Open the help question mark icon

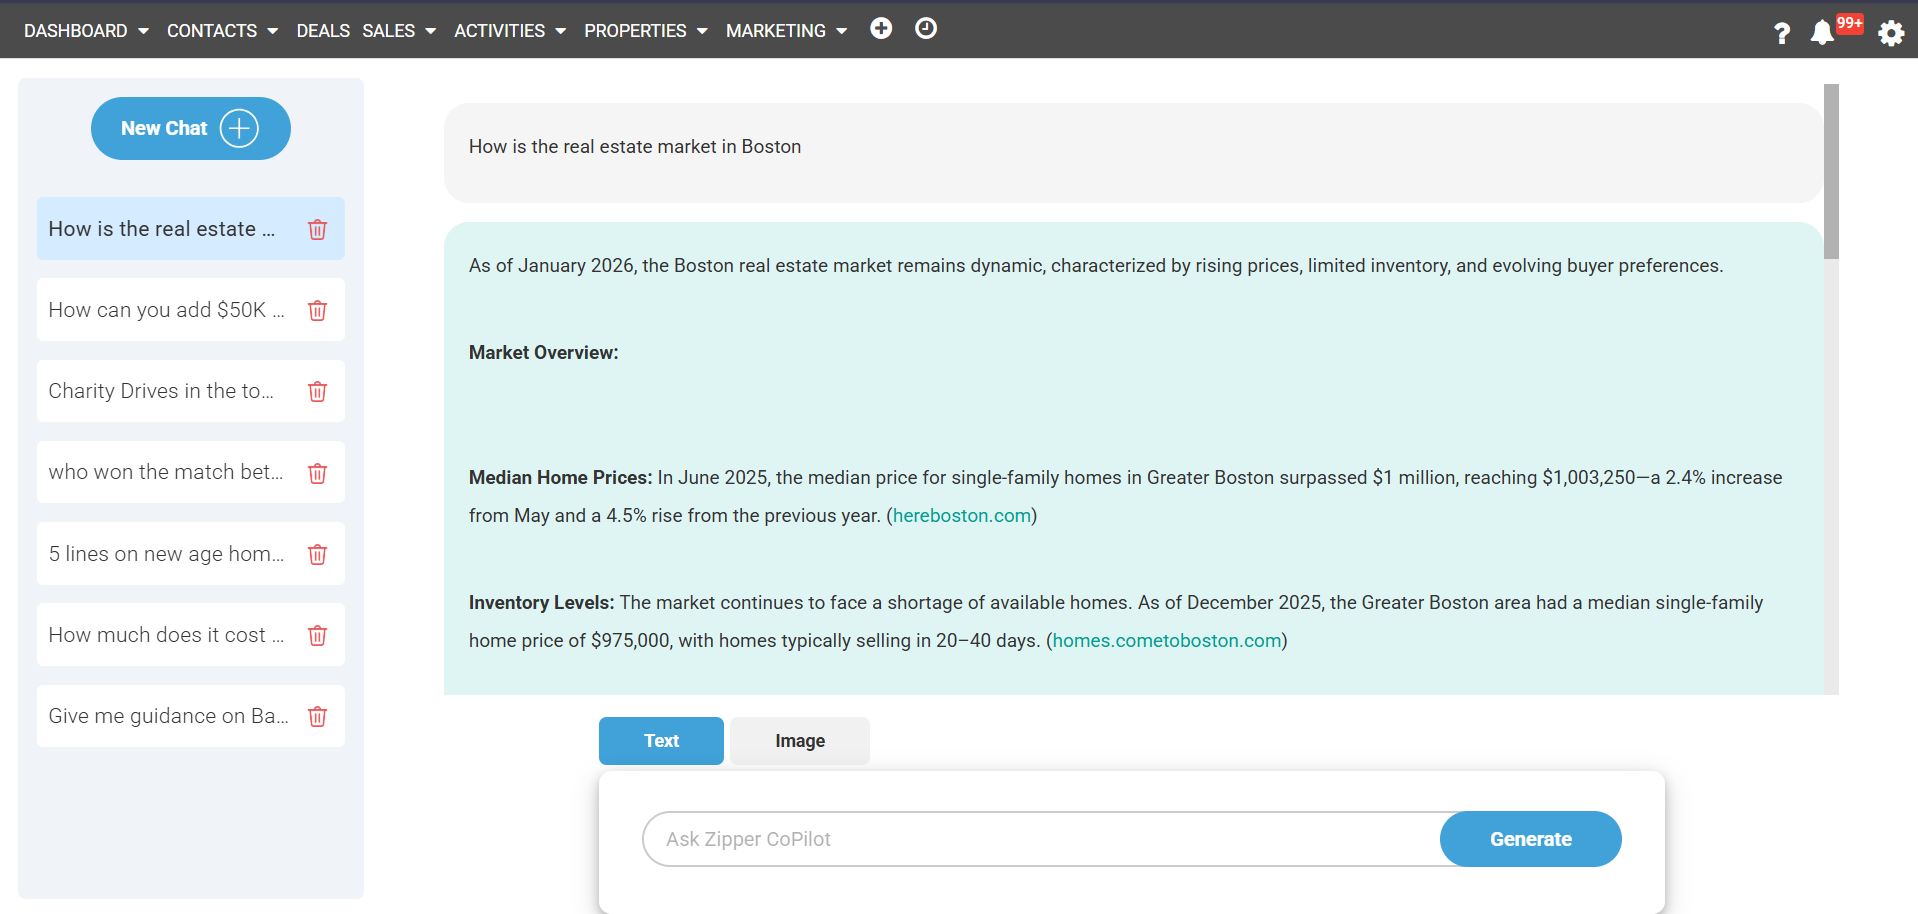coord(1781,33)
